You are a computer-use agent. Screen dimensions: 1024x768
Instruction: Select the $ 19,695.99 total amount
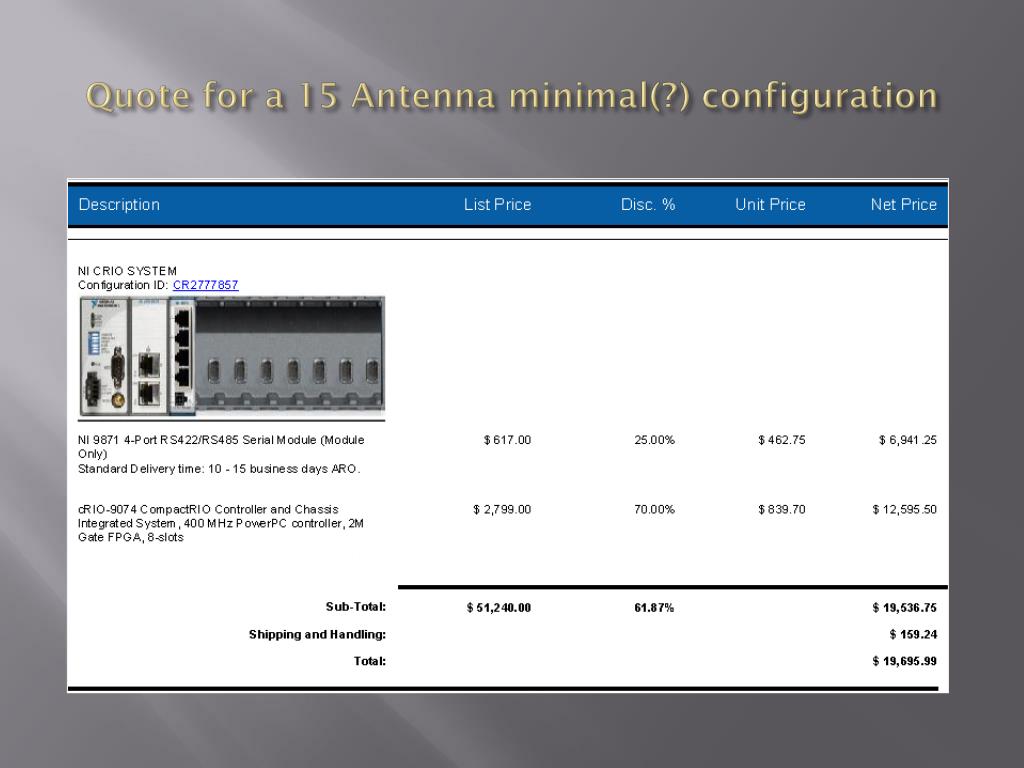(904, 661)
